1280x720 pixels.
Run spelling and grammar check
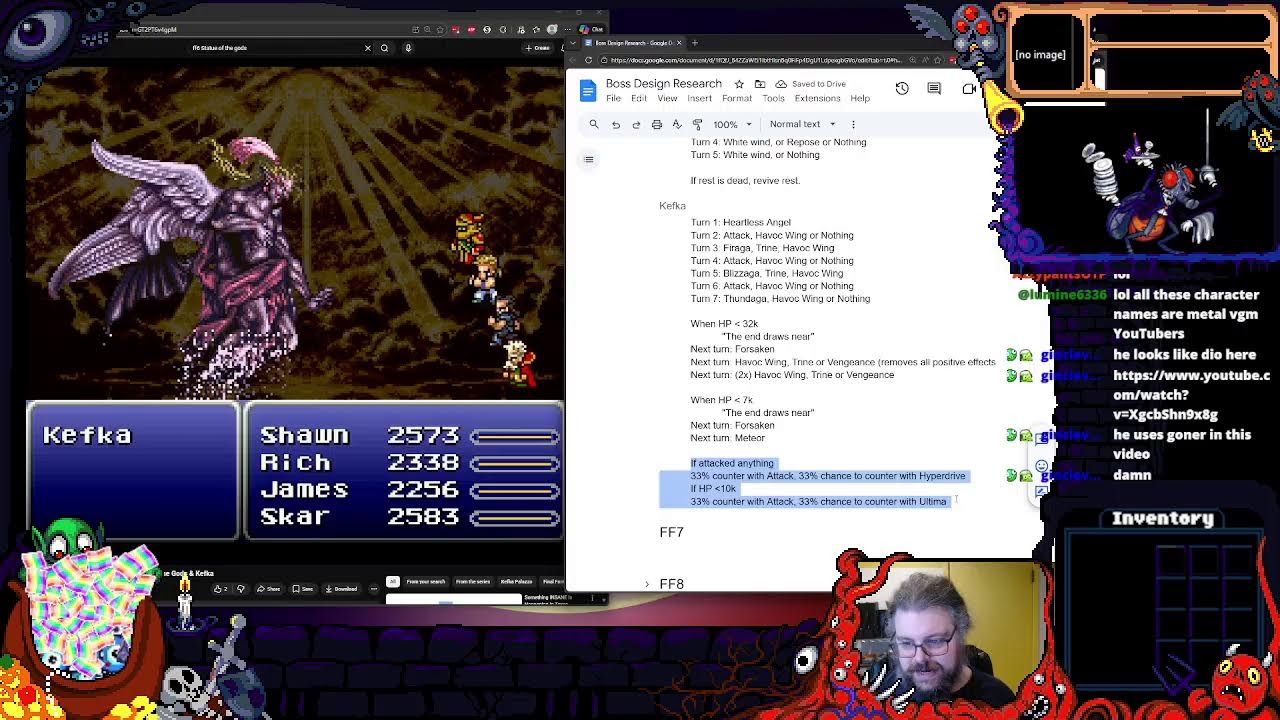pos(677,124)
